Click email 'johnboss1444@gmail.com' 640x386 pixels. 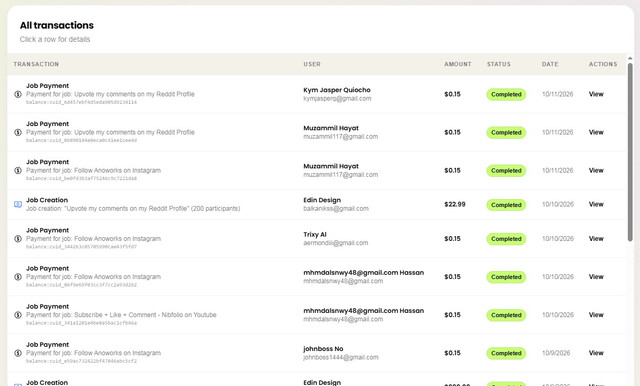(x=340, y=357)
